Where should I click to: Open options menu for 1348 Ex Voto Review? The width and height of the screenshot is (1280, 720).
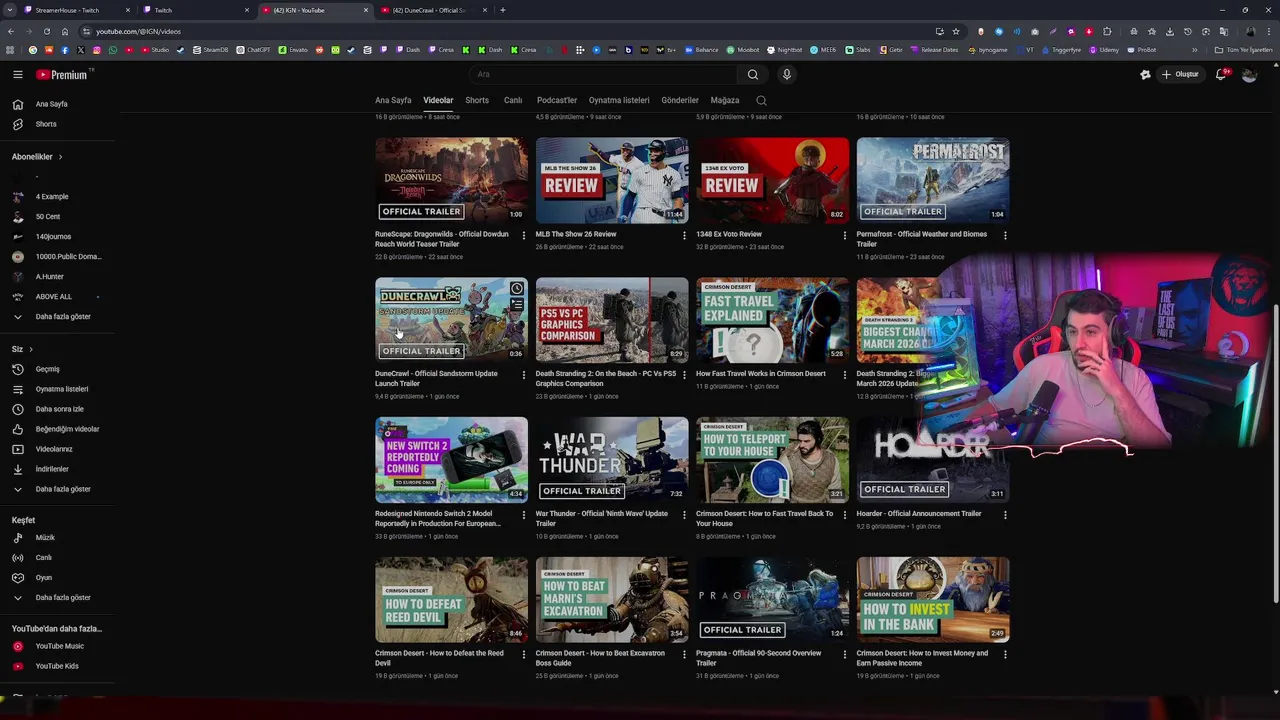[x=844, y=235]
